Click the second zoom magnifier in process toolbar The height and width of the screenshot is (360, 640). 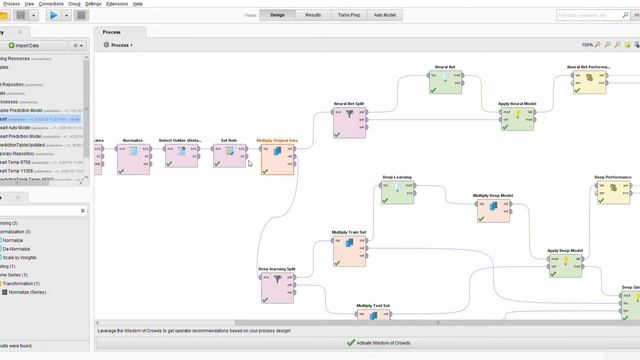point(608,44)
